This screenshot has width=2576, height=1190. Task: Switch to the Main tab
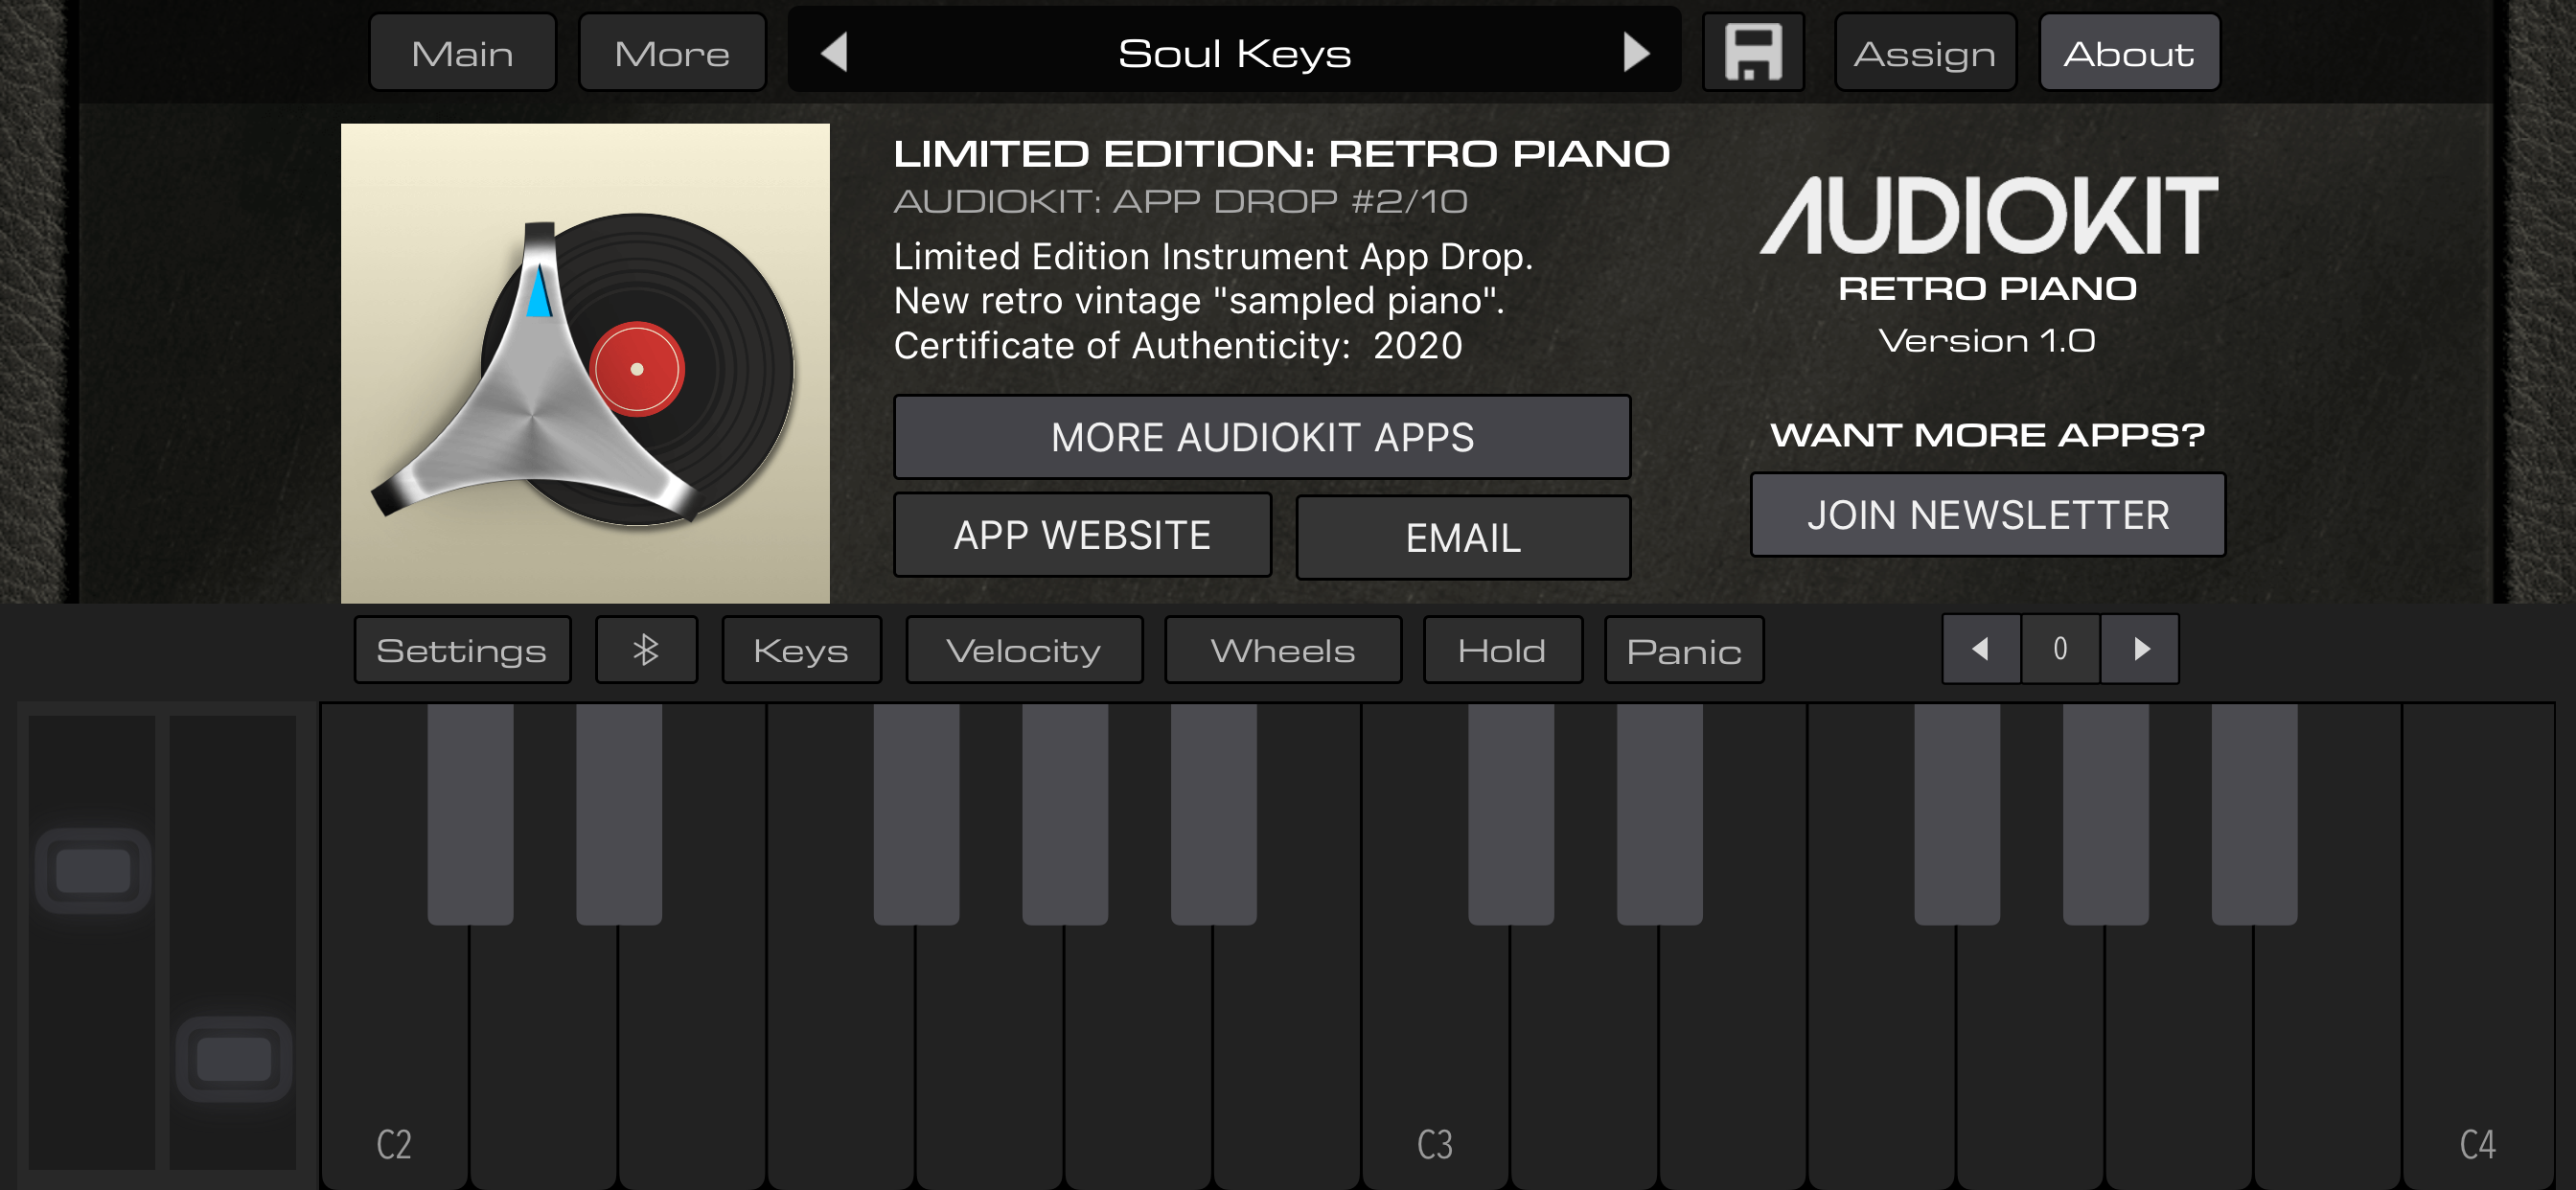point(462,52)
